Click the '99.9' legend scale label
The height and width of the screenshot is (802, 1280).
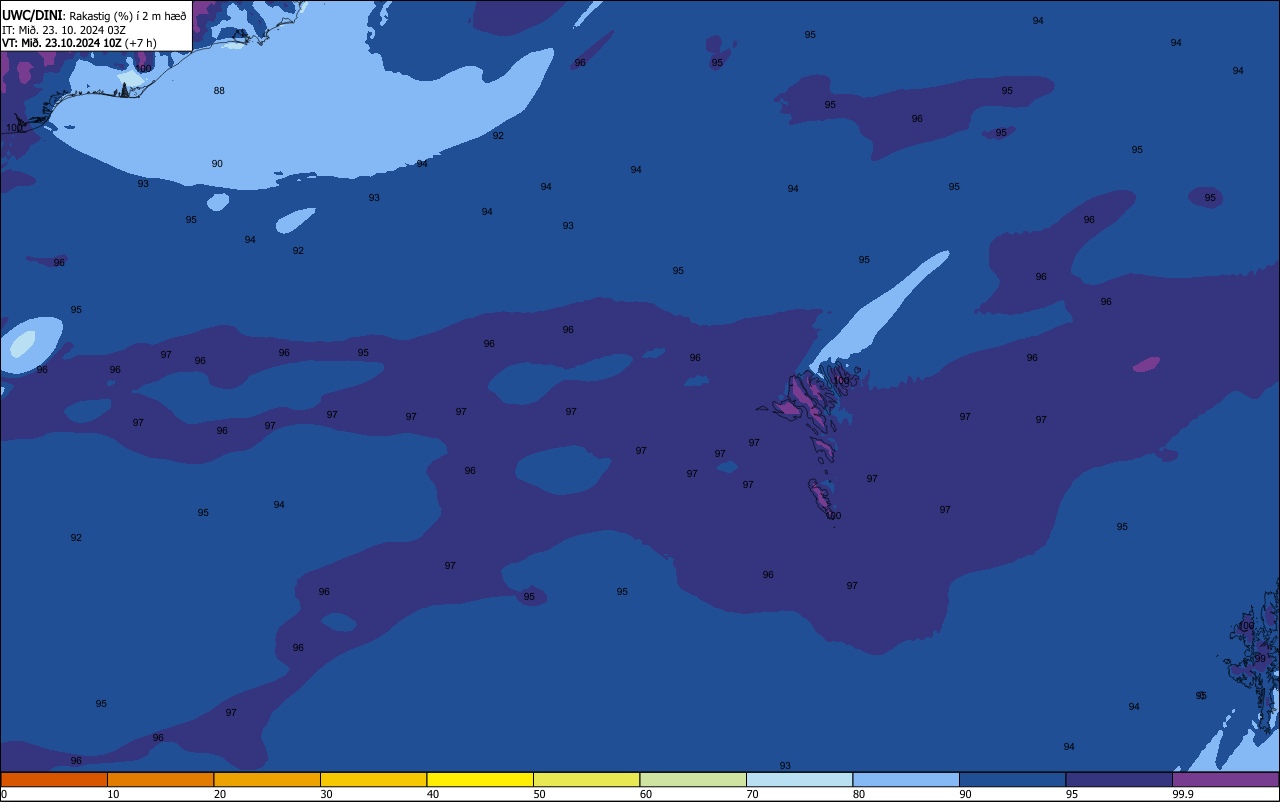pos(1183,794)
